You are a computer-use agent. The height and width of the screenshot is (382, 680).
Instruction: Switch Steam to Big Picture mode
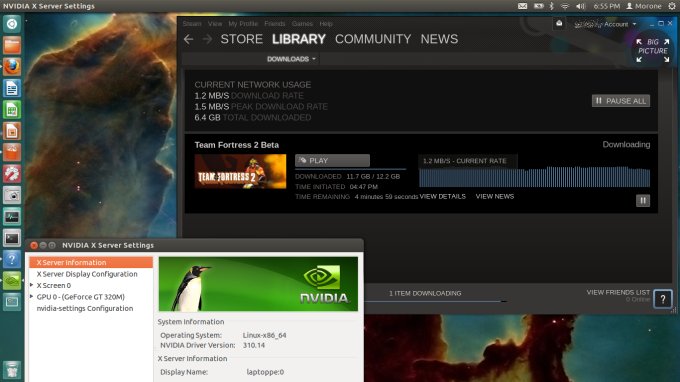[x=653, y=50]
